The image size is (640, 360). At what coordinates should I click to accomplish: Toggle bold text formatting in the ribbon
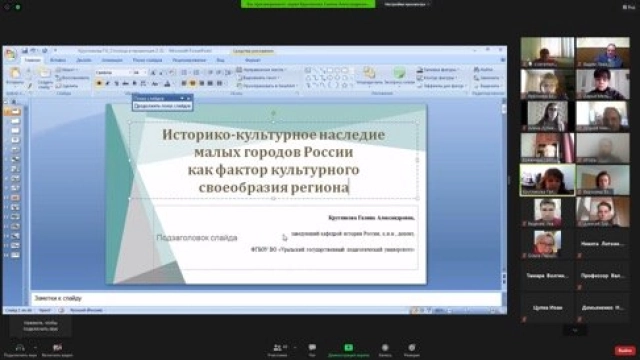99,83
